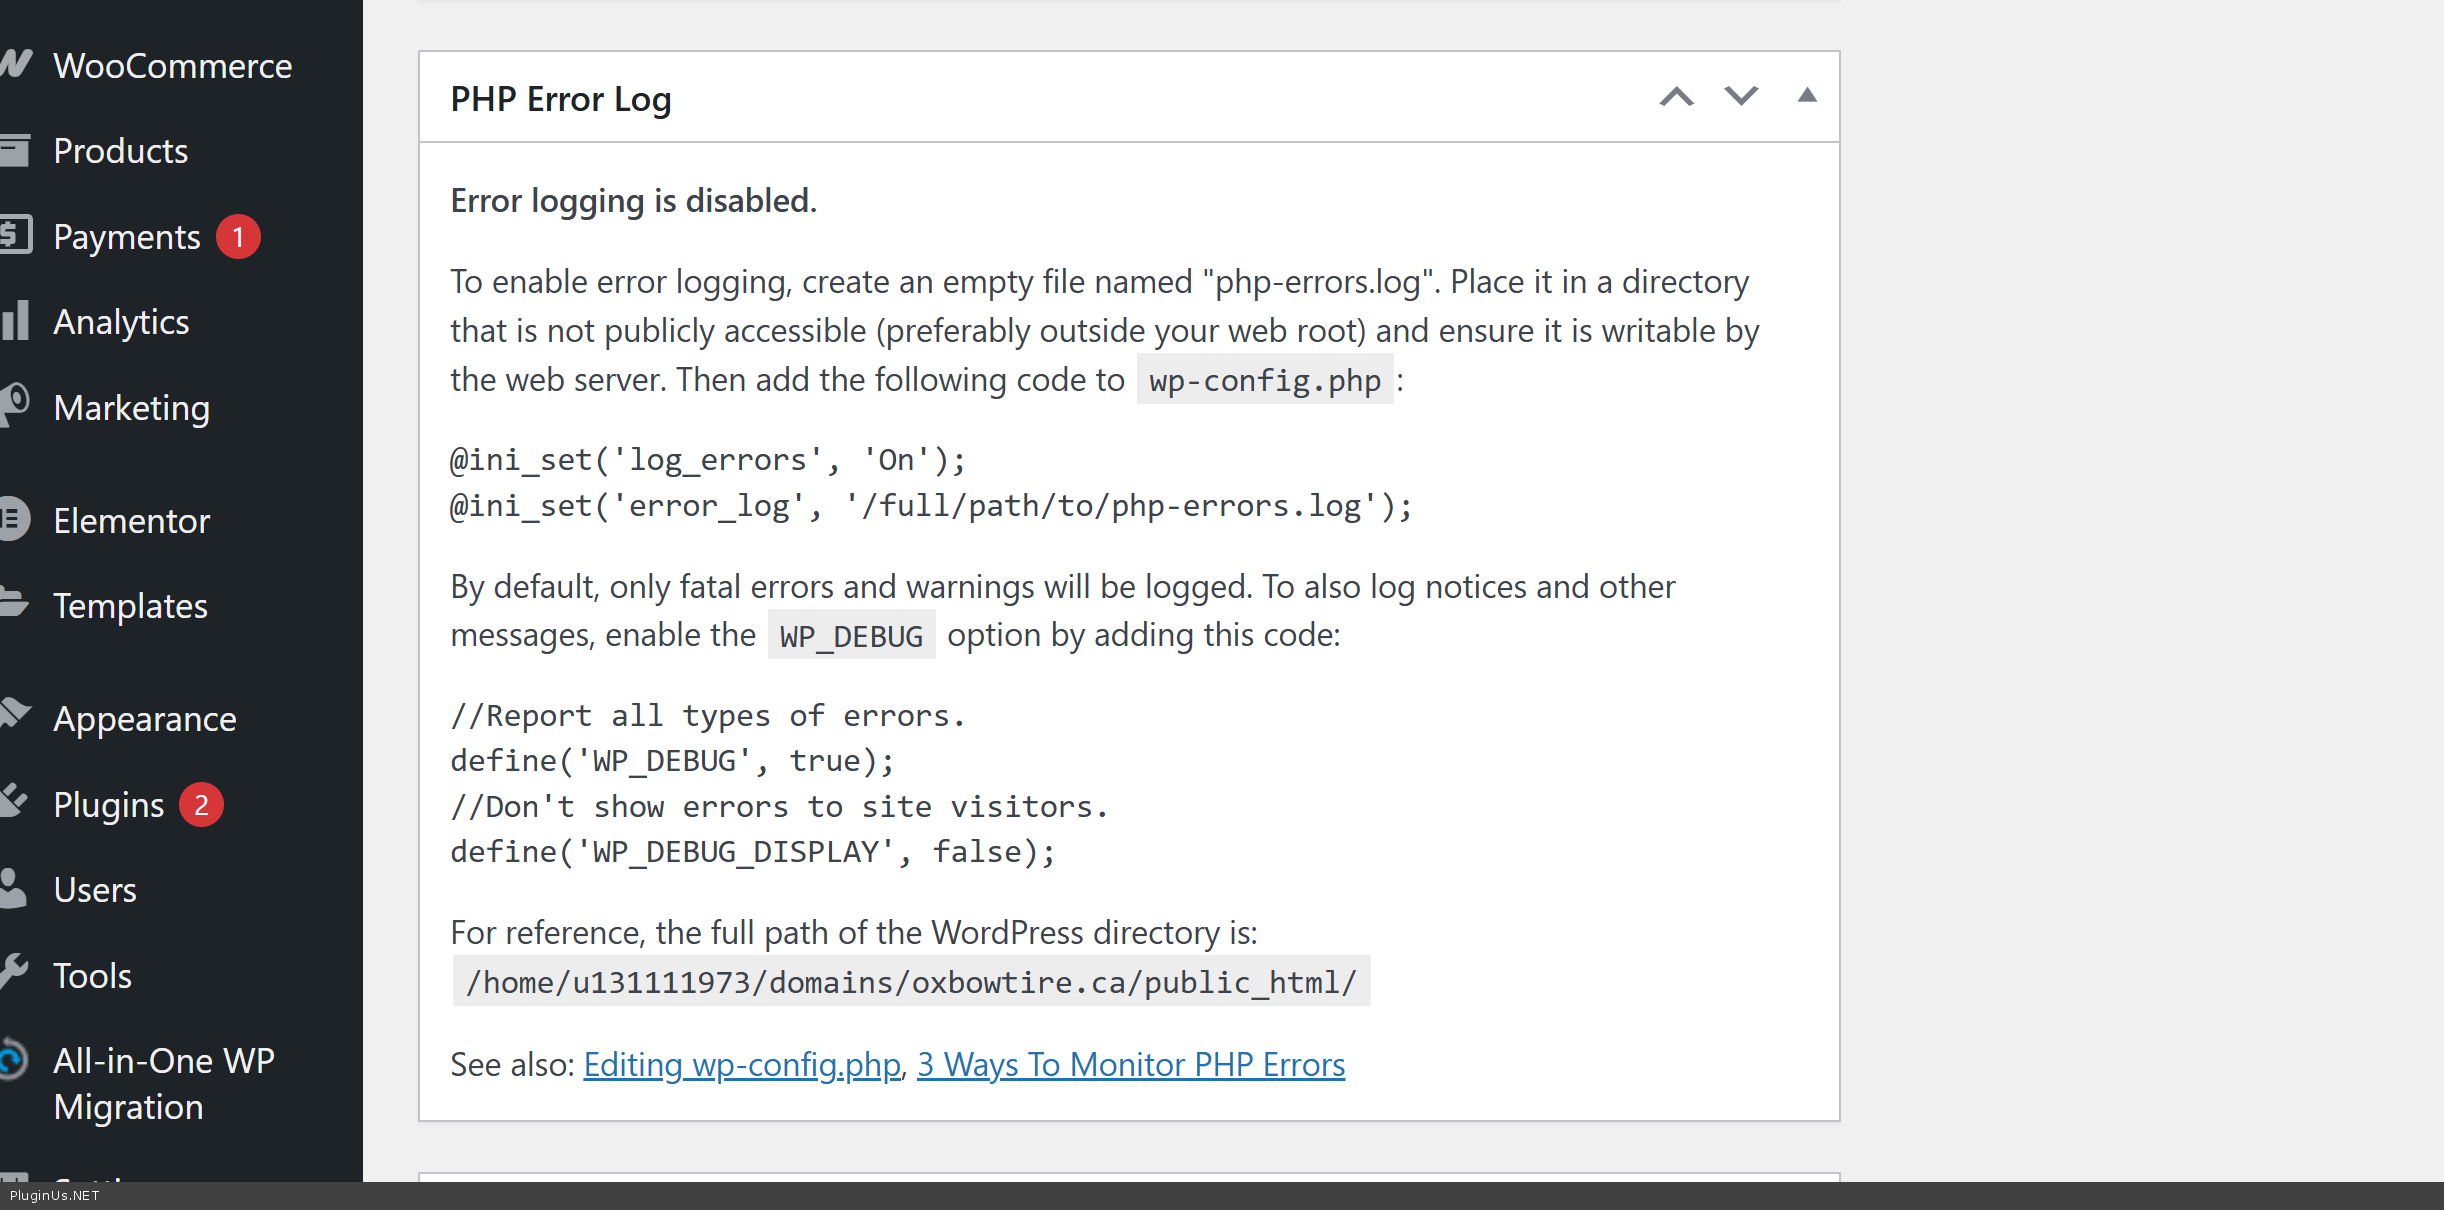This screenshot has height=1210, width=2444.
Task: Click the Analytics bar chart icon
Action: (16, 321)
